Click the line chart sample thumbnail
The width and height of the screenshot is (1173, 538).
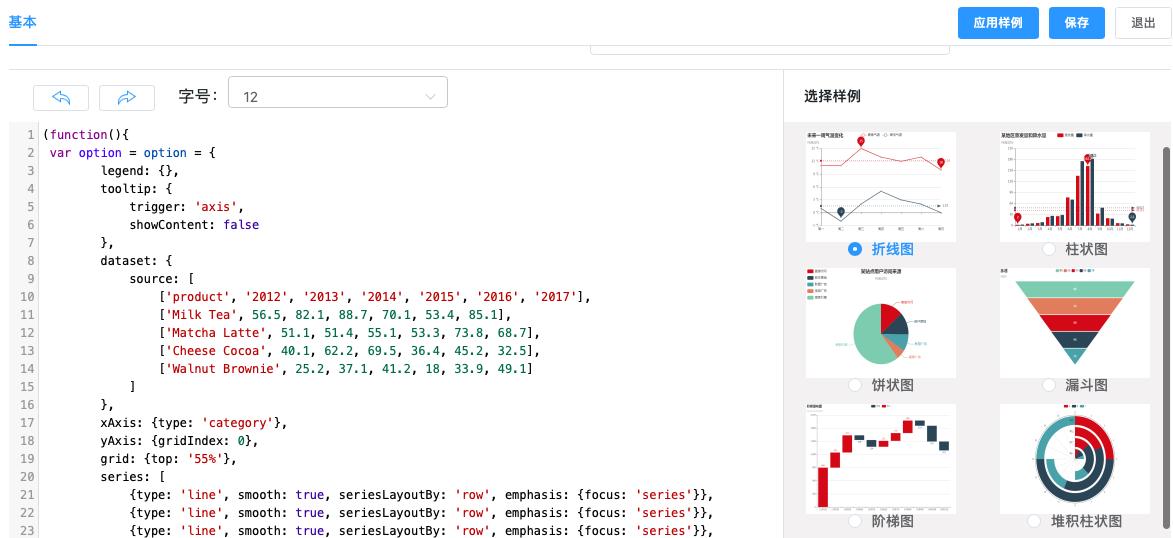880,185
